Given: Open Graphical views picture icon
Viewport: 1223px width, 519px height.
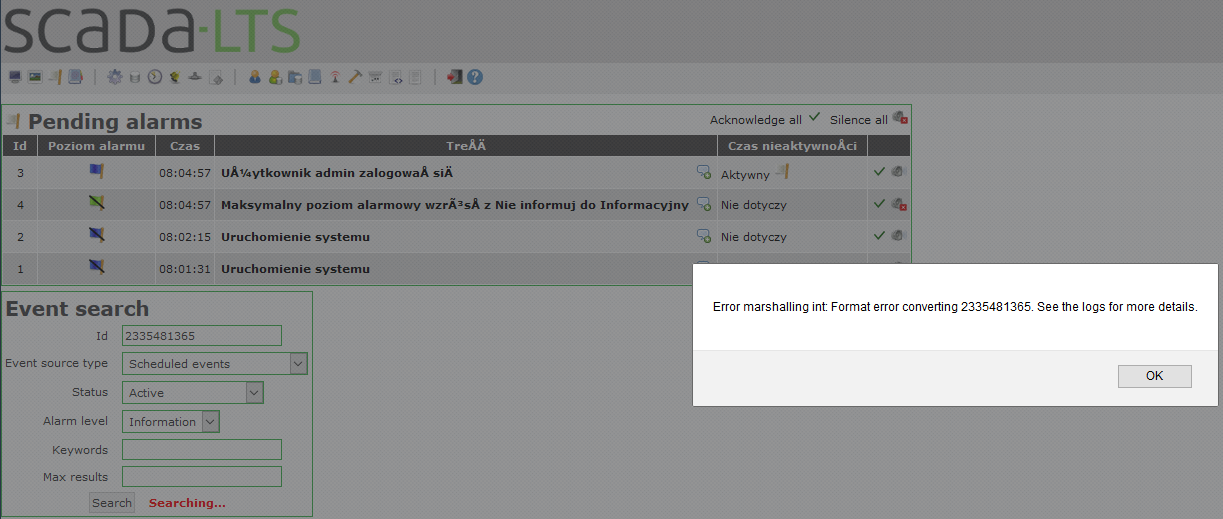Looking at the screenshot, I should 34,77.
